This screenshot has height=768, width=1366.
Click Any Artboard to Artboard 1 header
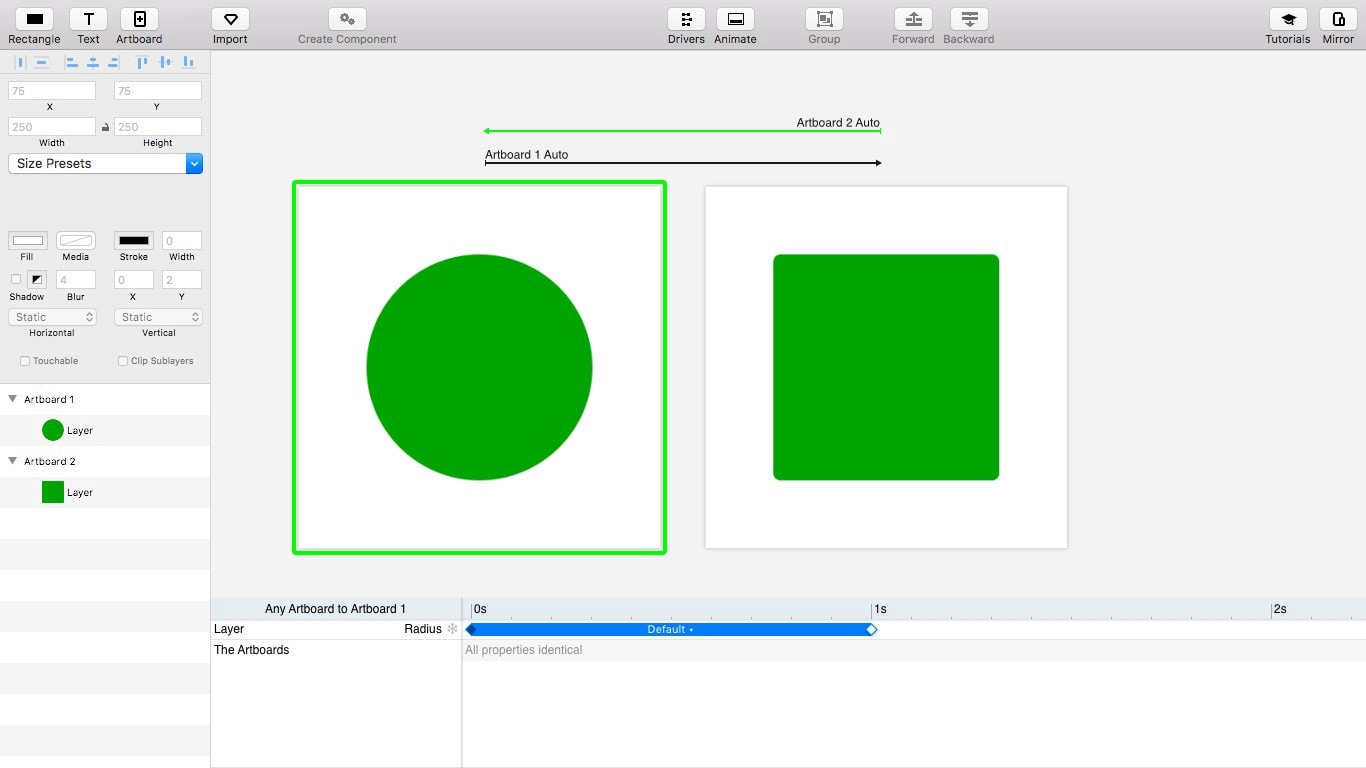click(336, 609)
